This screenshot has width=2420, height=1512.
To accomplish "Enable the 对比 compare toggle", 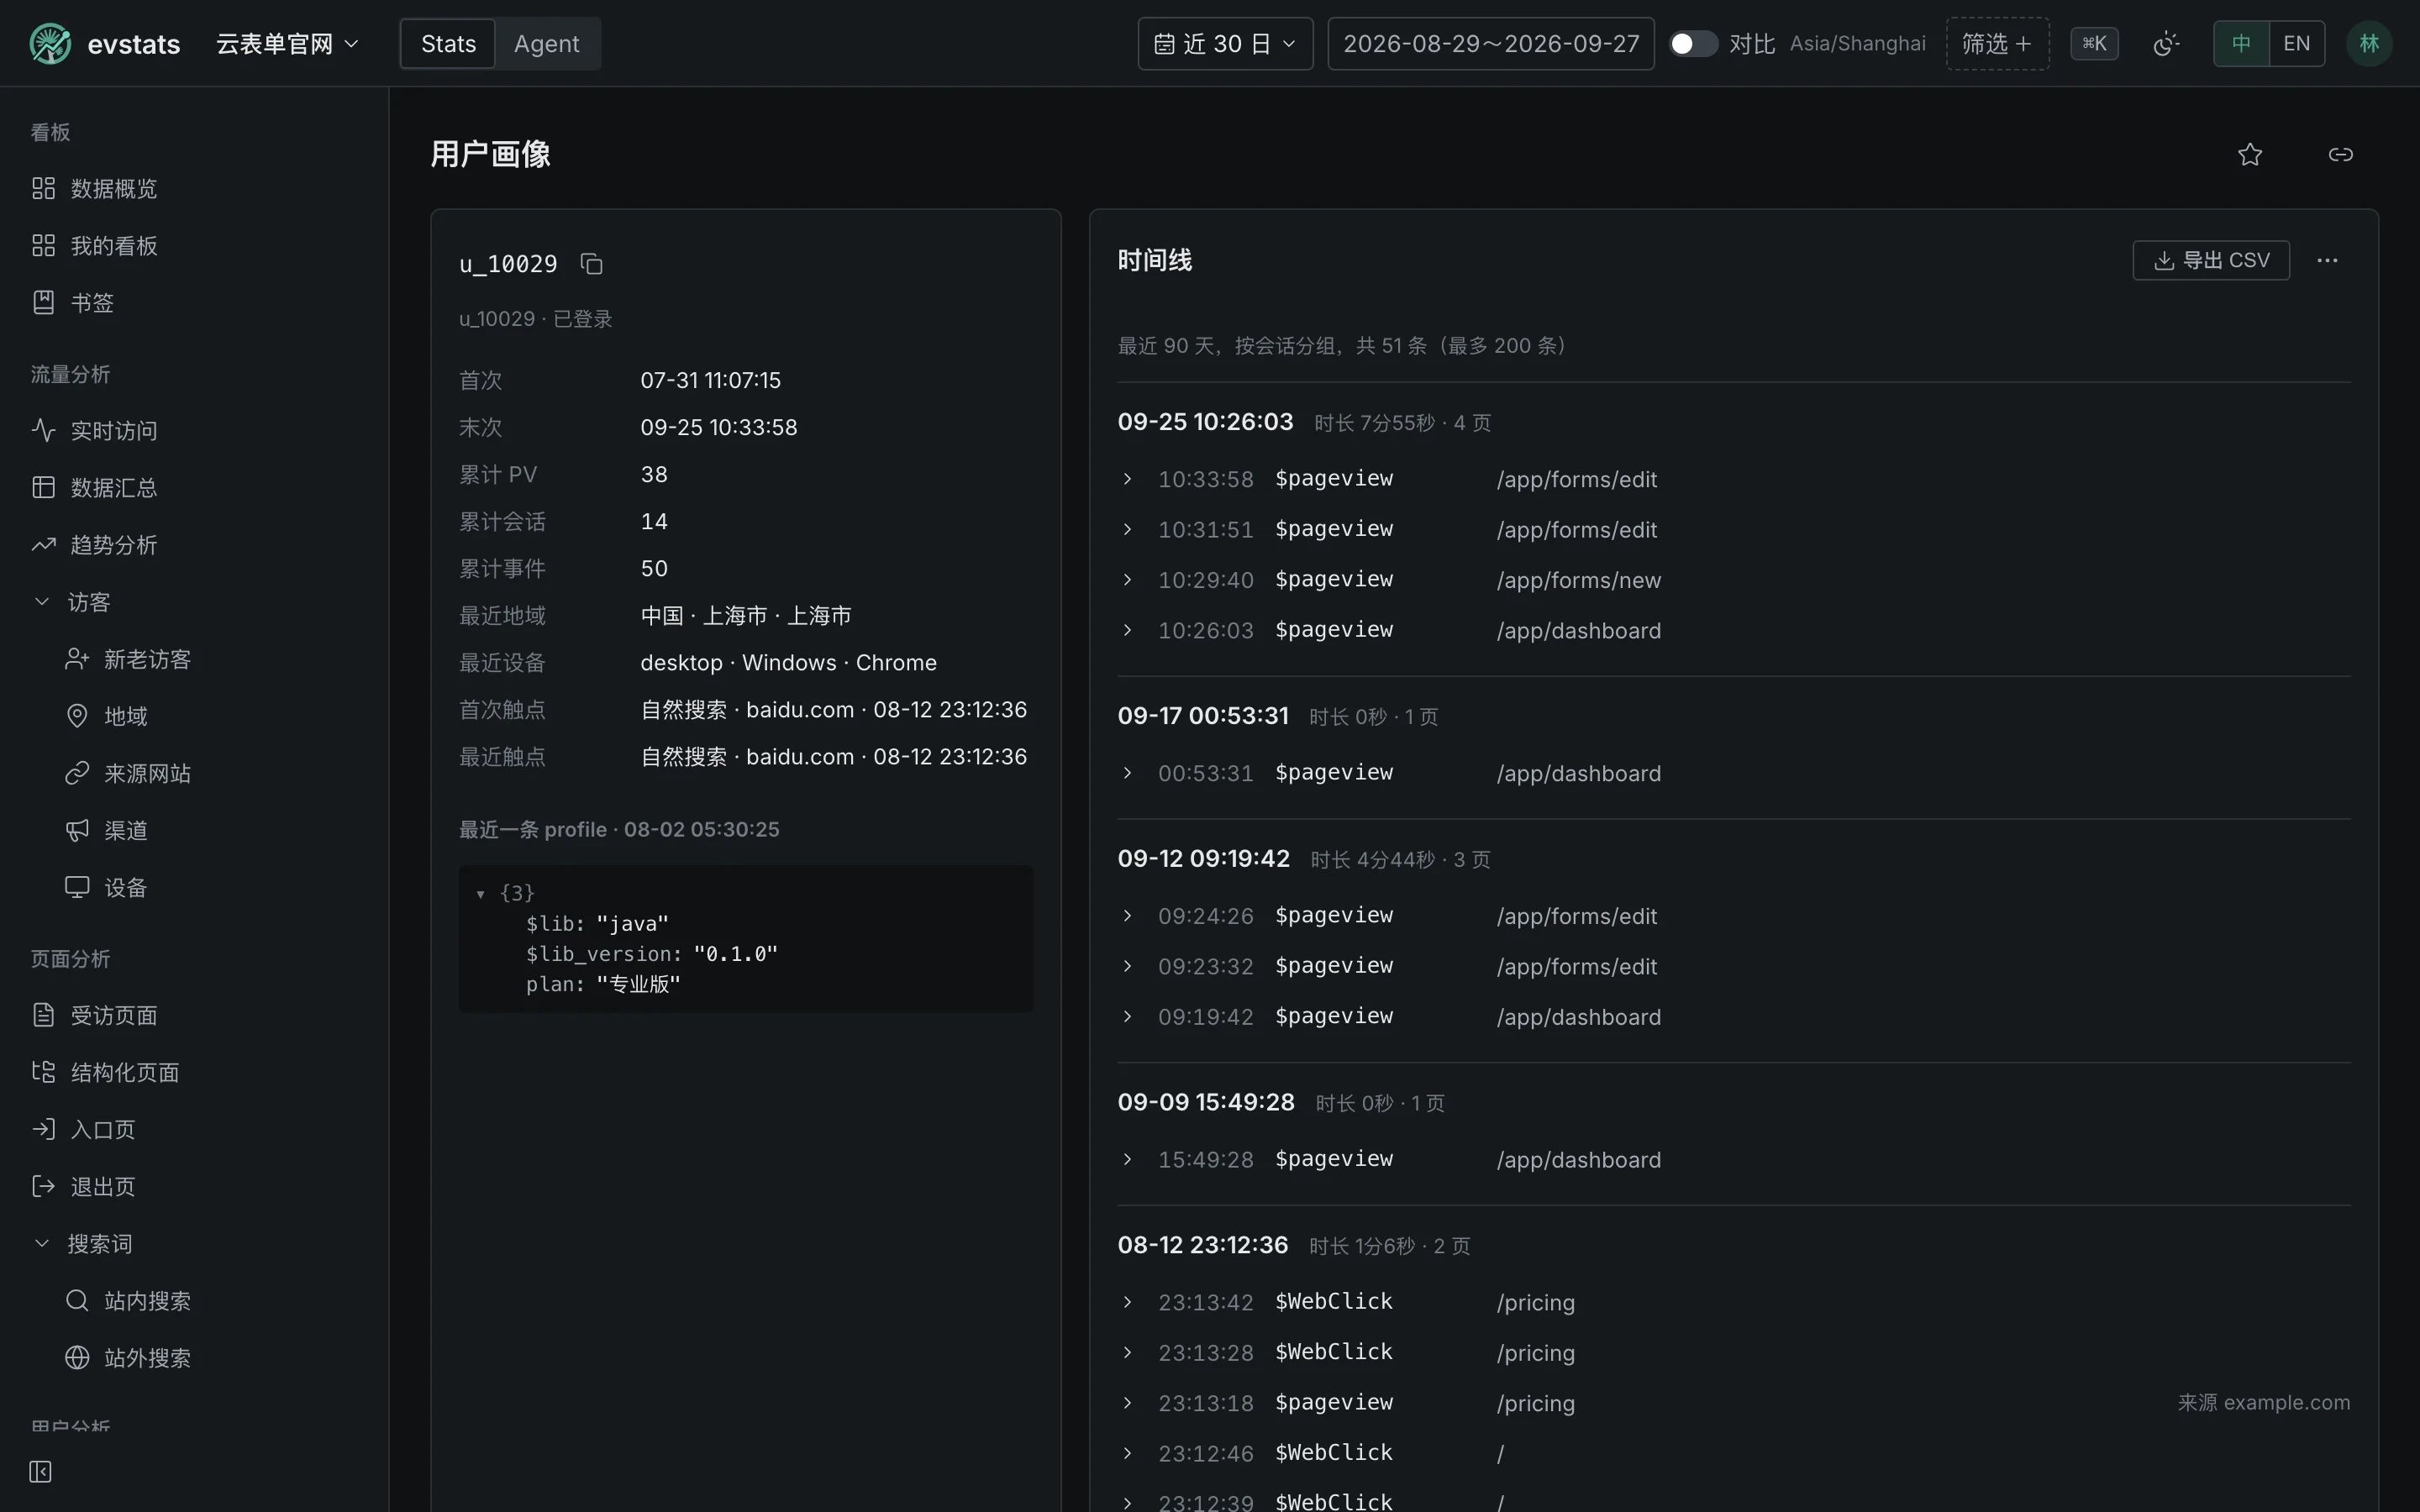I will tap(1693, 44).
